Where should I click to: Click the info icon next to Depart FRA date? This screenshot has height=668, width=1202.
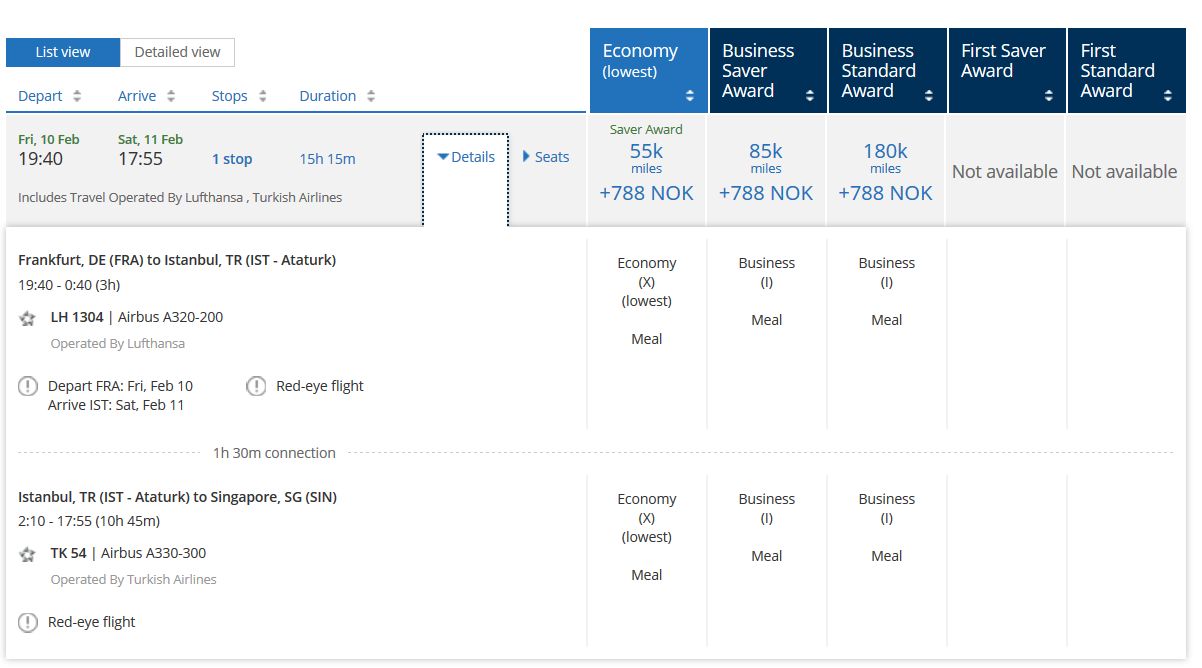pyautogui.click(x=28, y=386)
